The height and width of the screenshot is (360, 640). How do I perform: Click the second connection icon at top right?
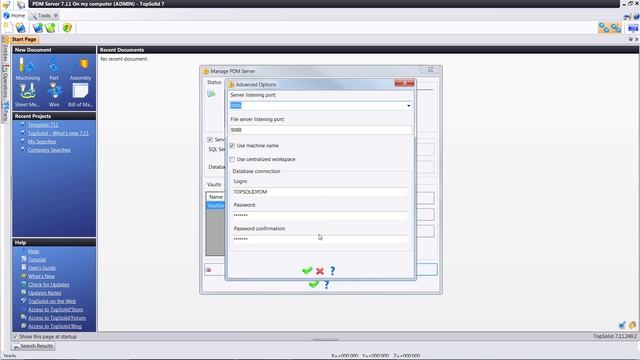tap(616, 27)
